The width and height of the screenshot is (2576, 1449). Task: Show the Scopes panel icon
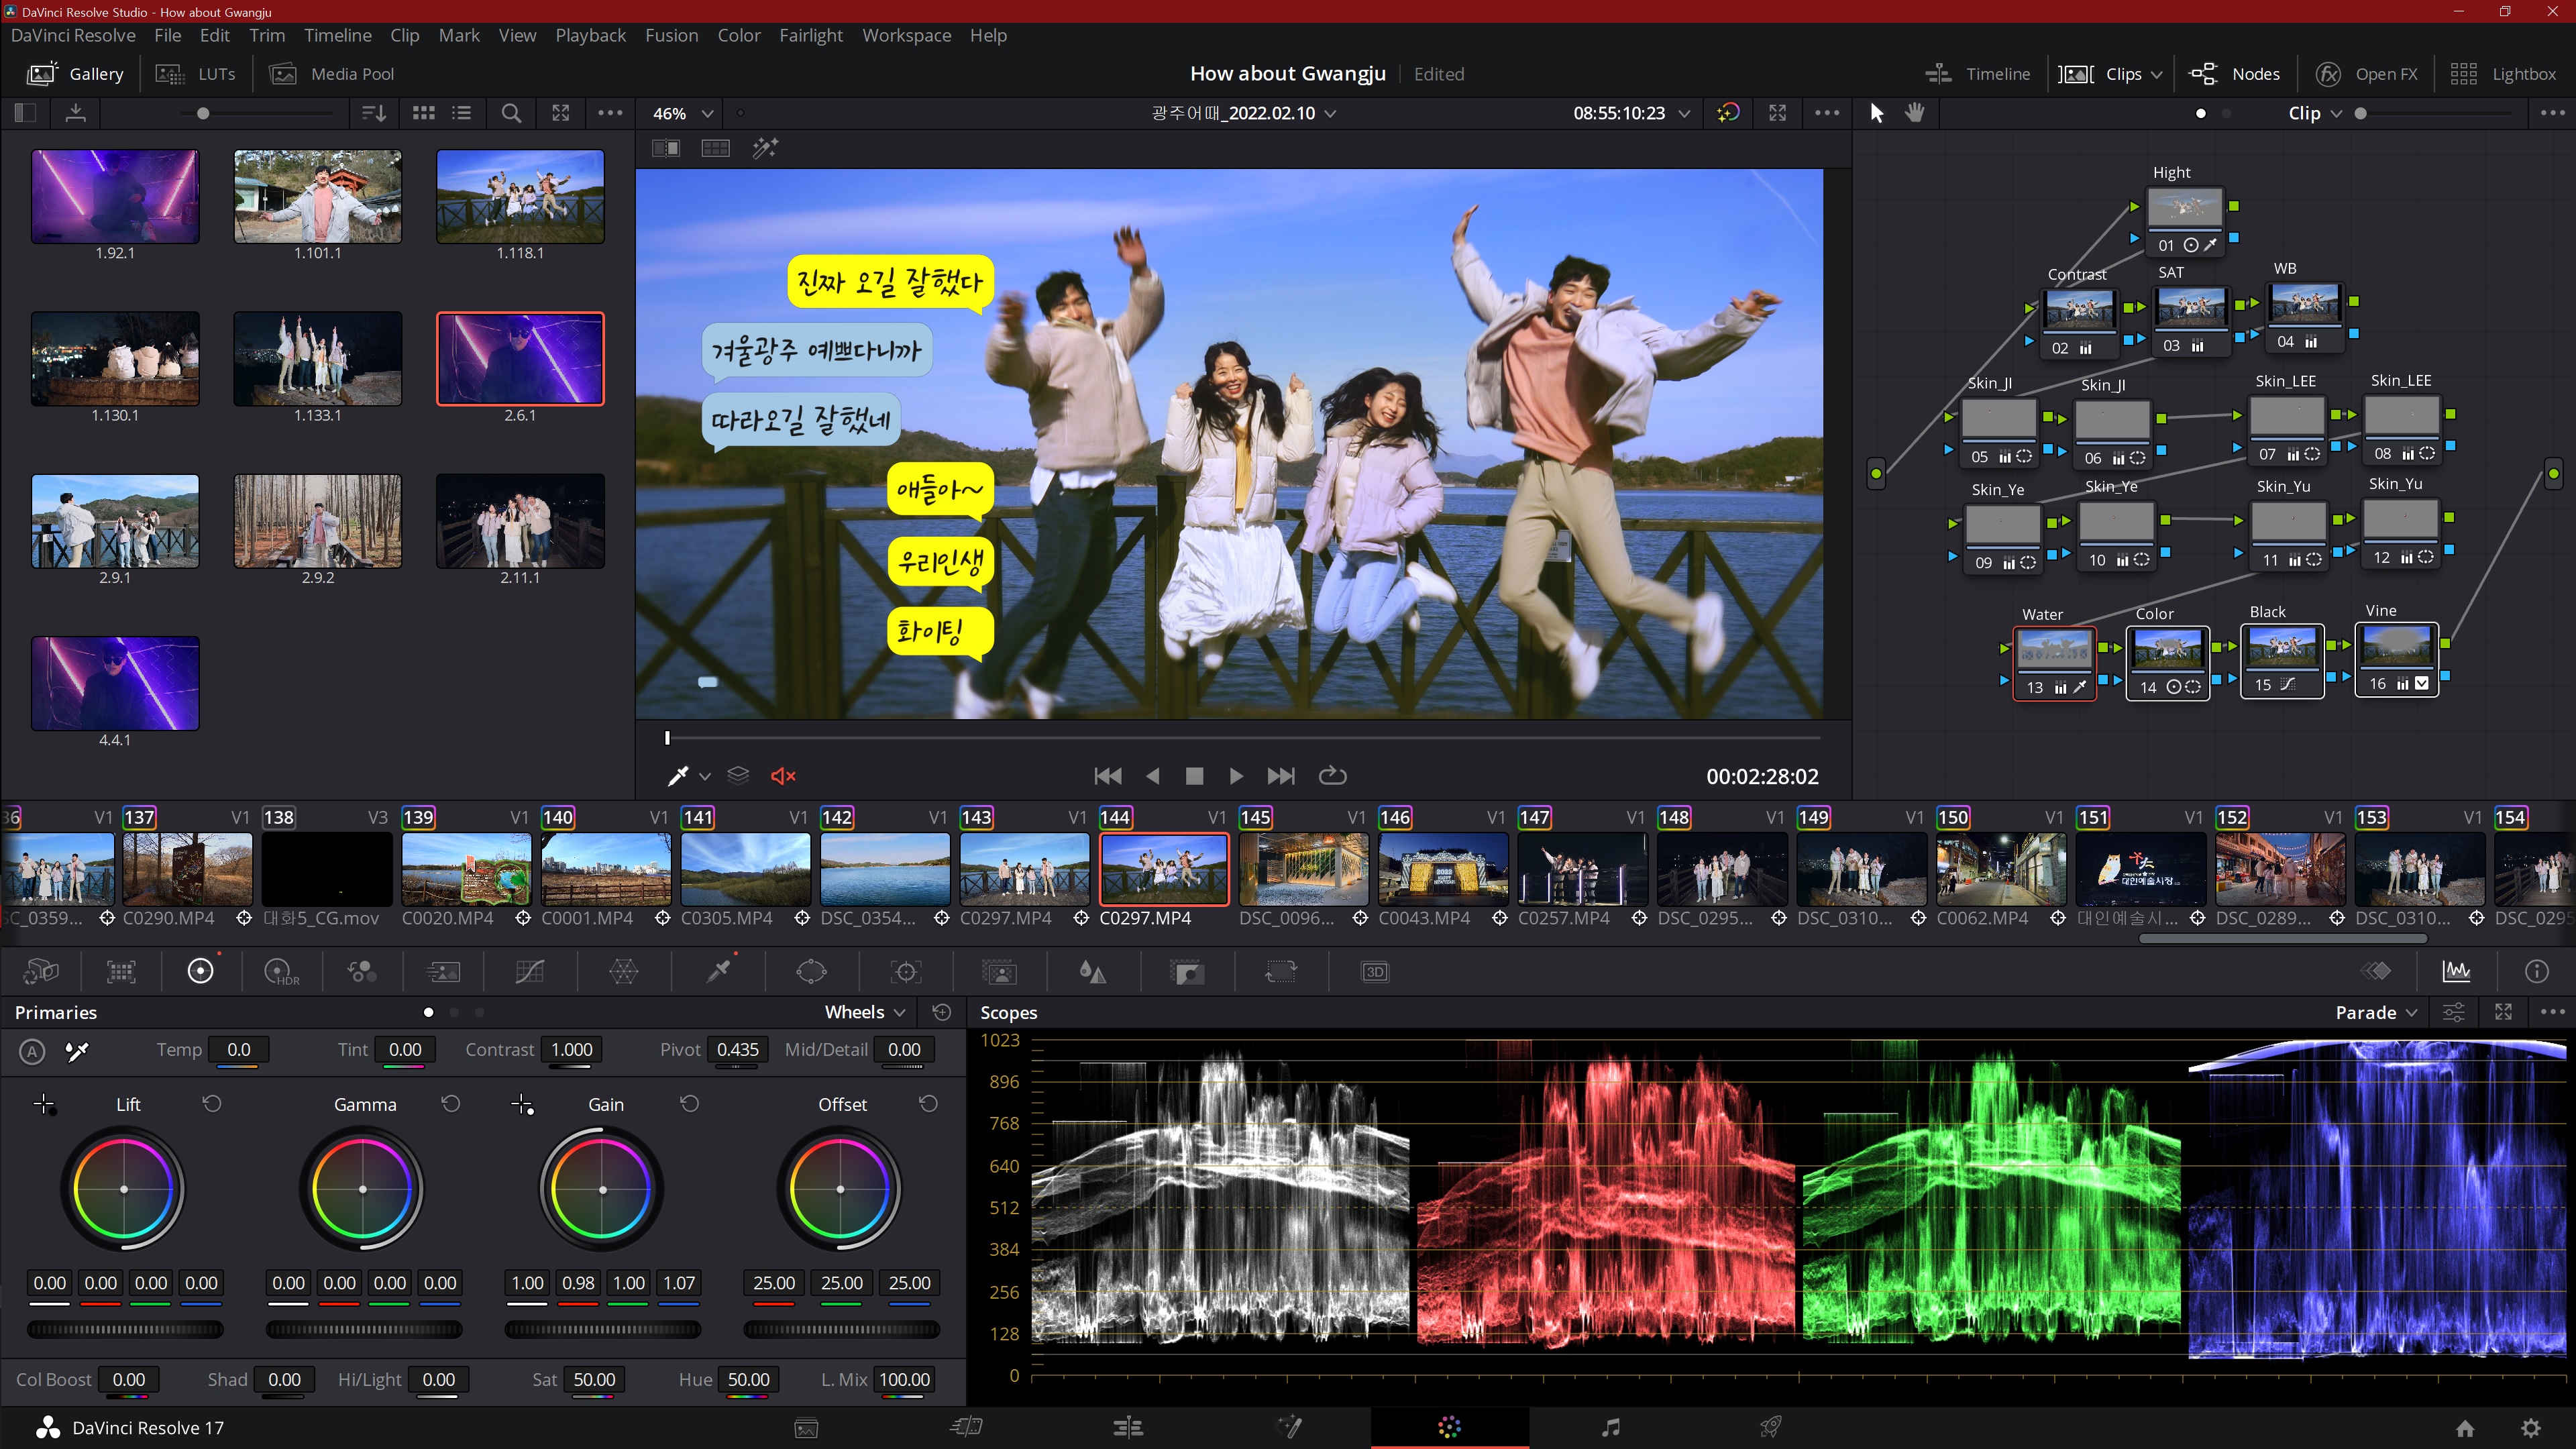(x=2456, y=971)
